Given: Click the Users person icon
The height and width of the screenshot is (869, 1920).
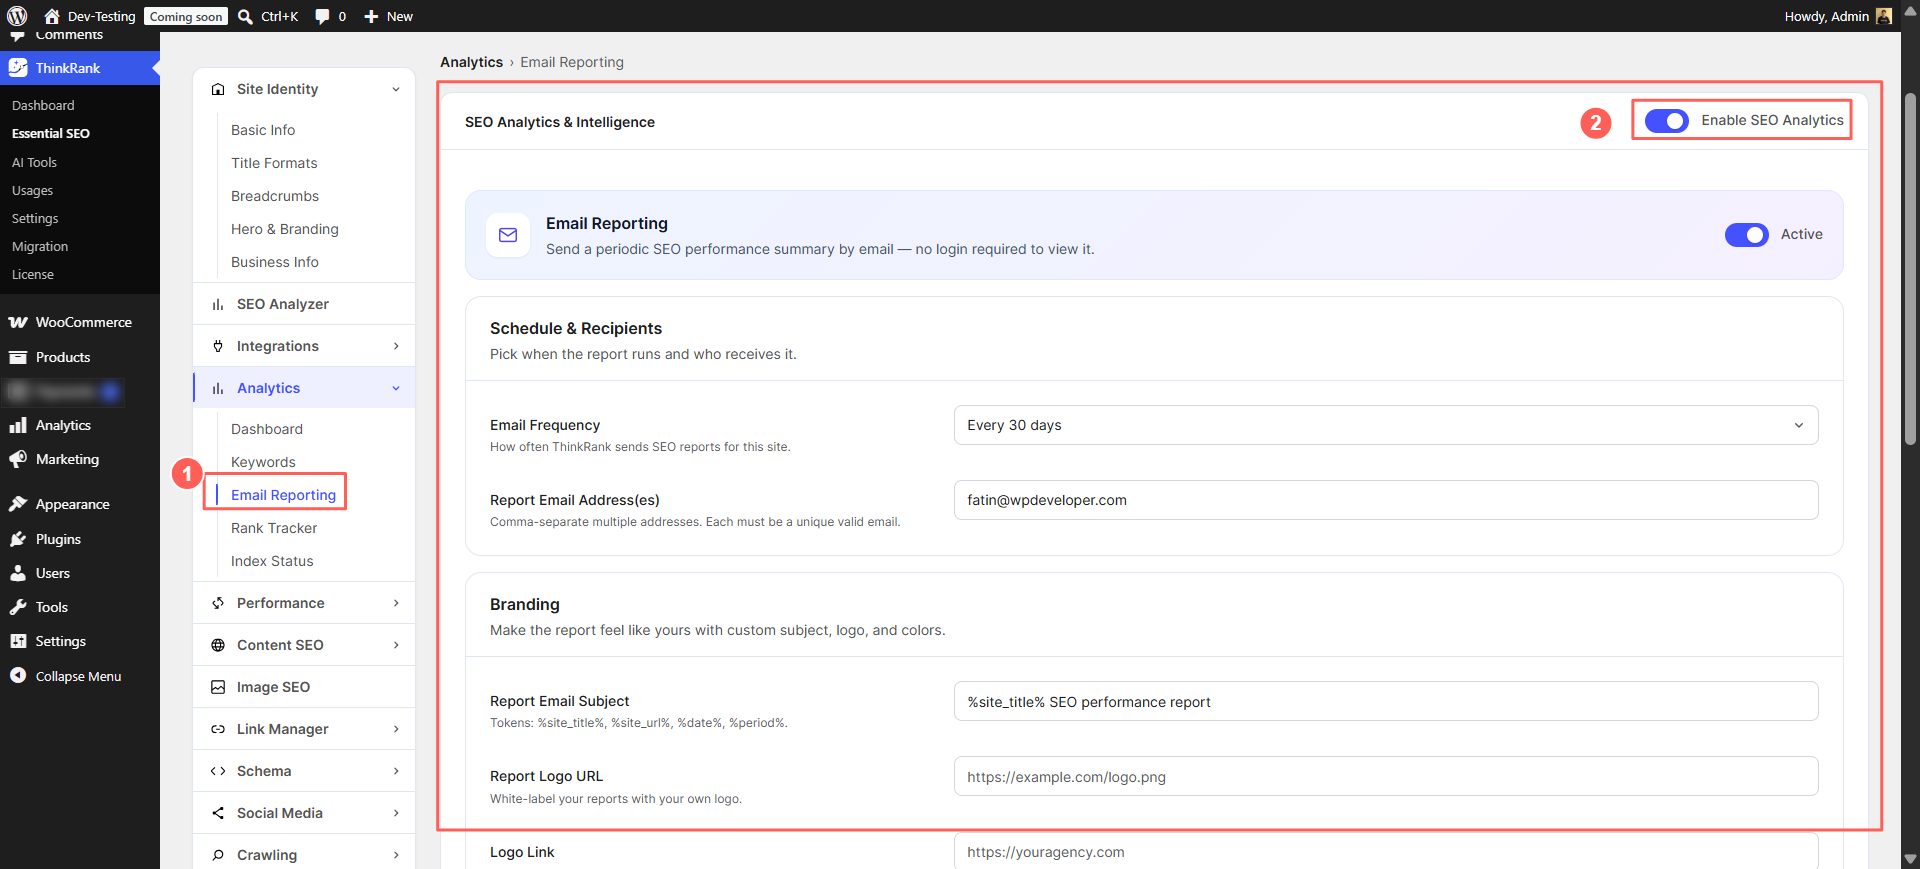Looking at the screenshot, I should coord(18,573).
